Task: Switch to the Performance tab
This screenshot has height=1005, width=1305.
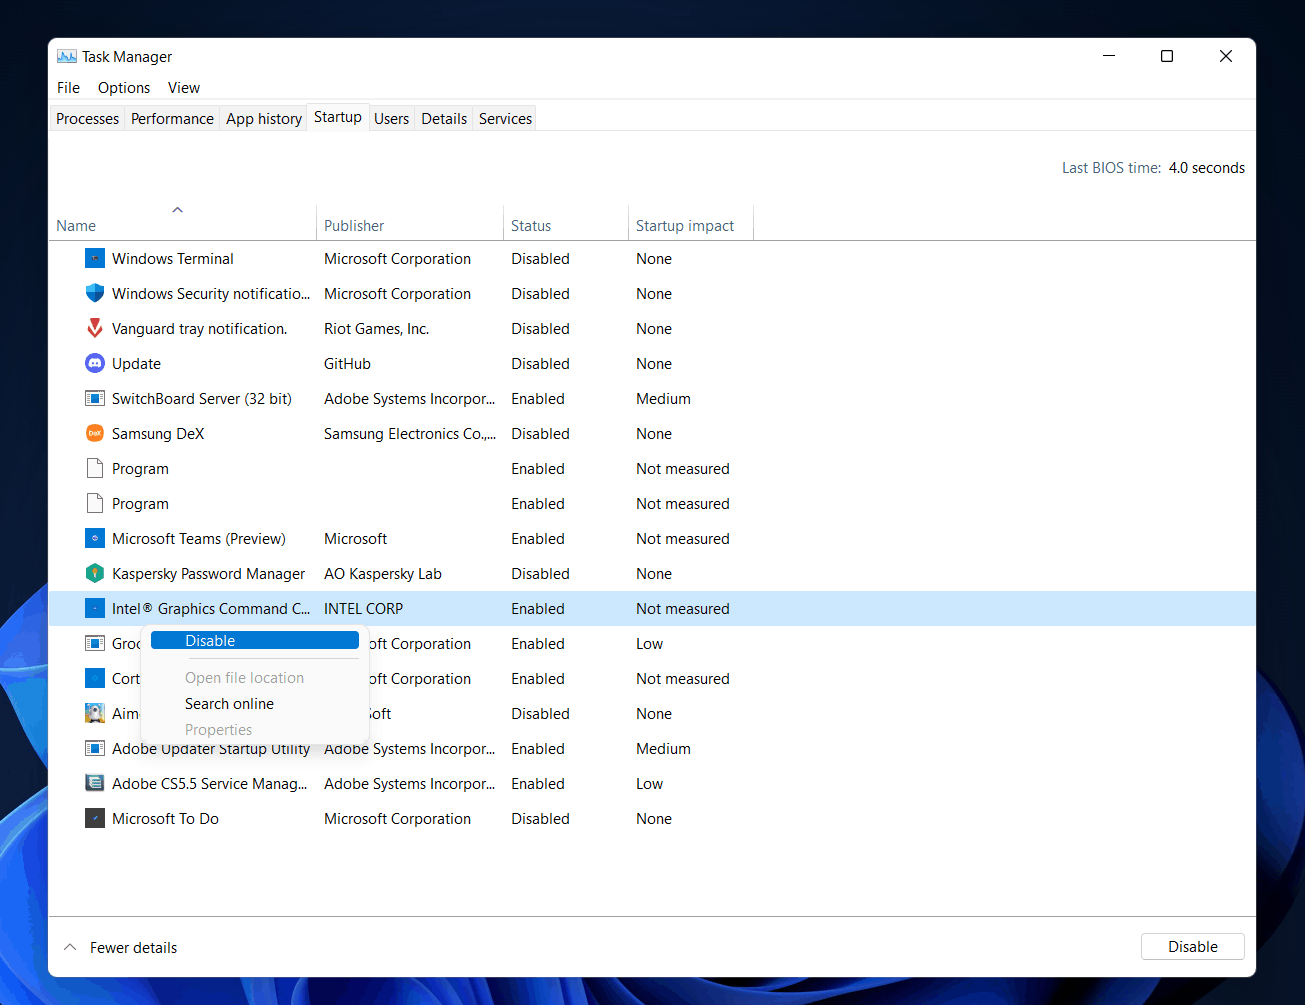Action: [x=172, y=119]
